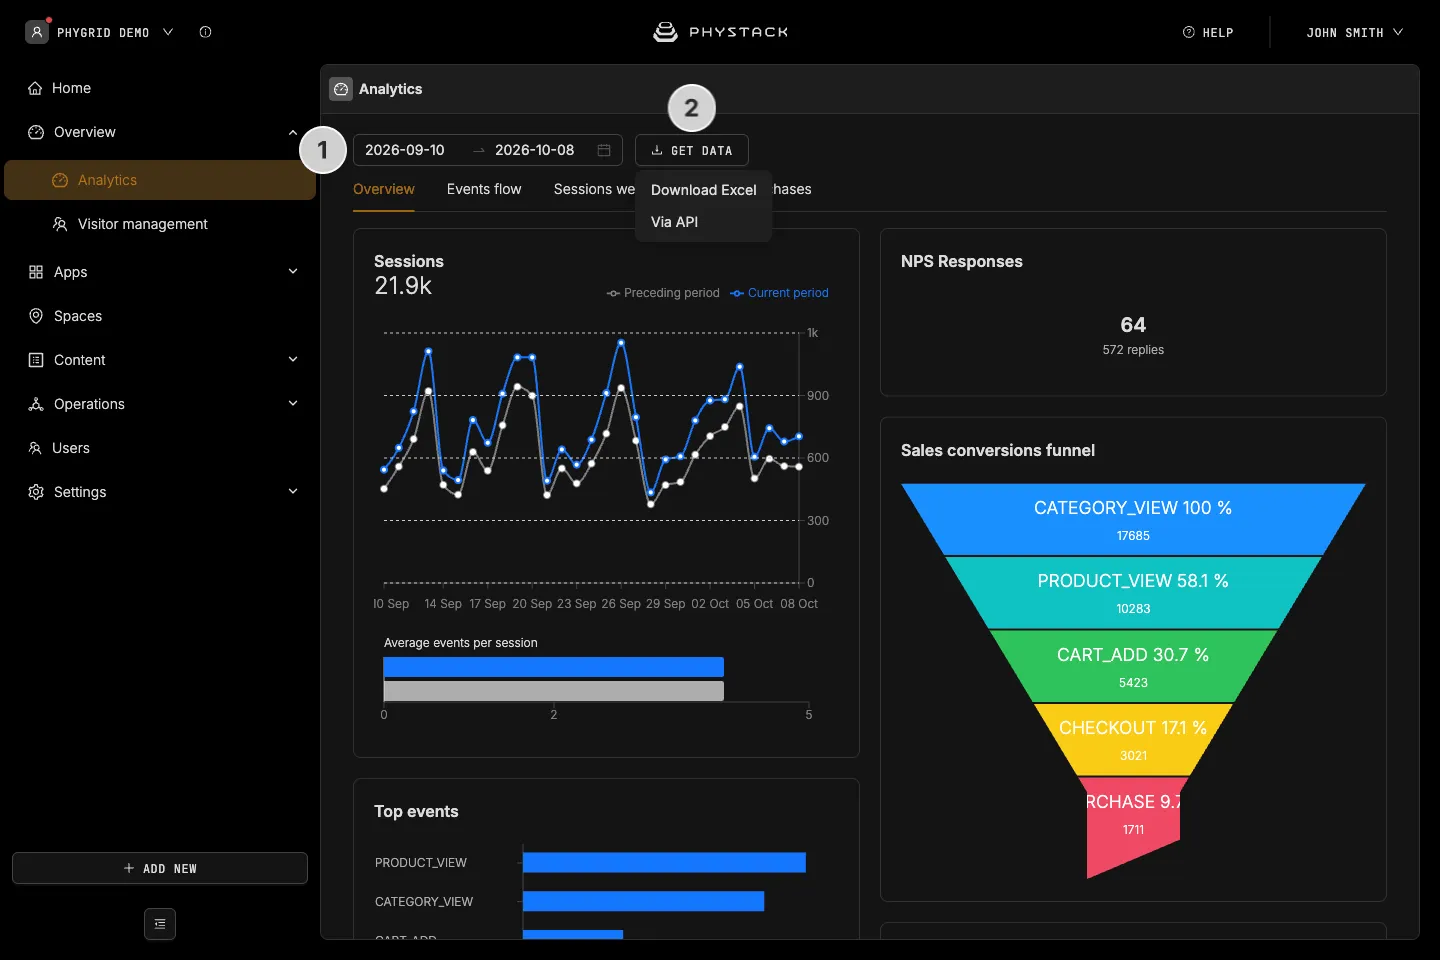Image resolution: width=1440 pixels, height=960 pixels.
Task: Switch to the Events flow tab
Action: (484, 189)
